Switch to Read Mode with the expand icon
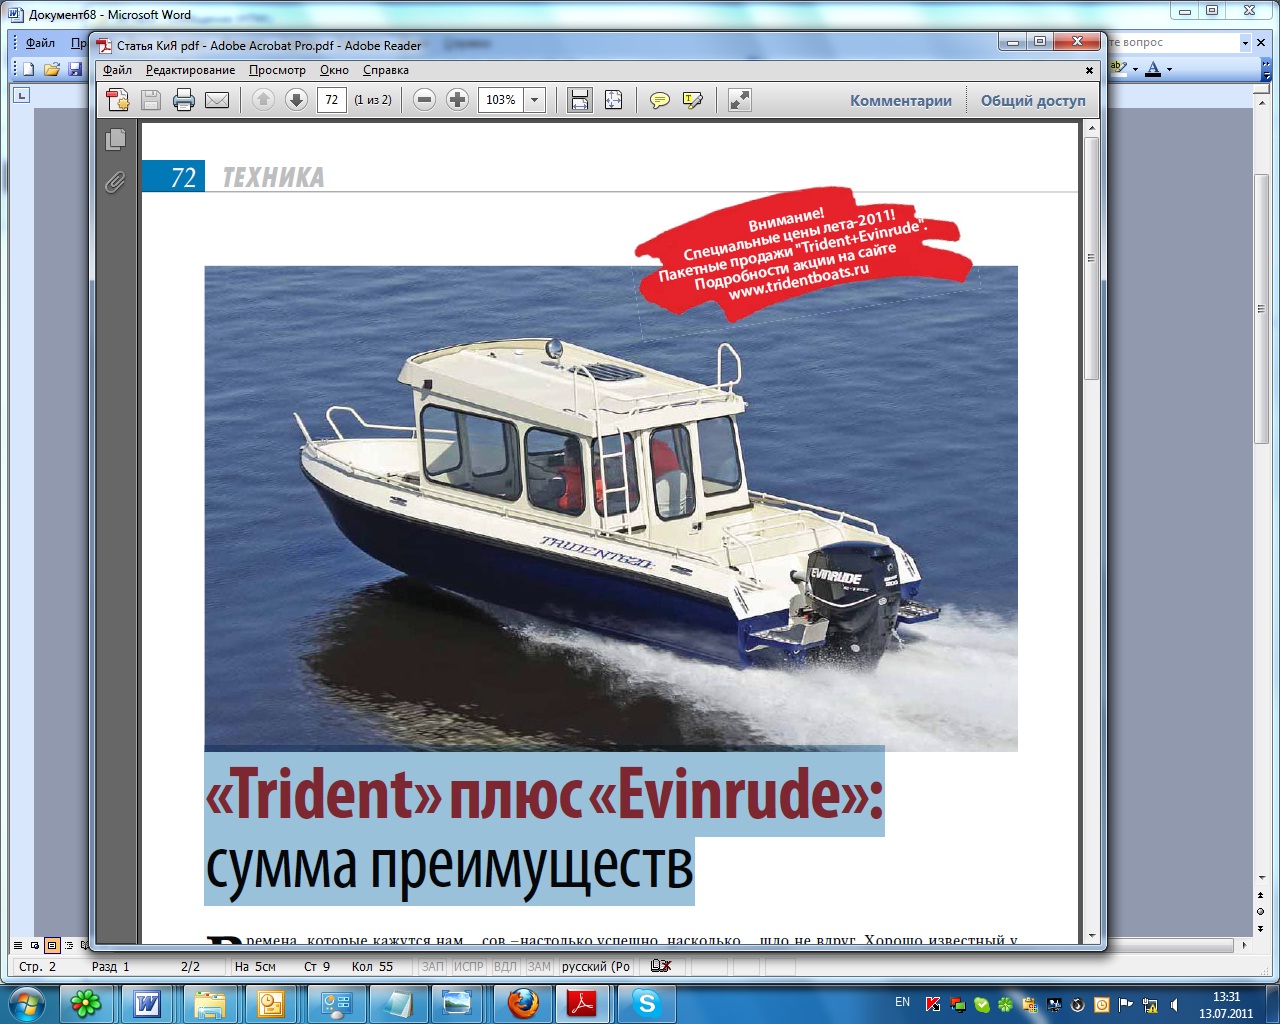 click(x=739, y=100)
